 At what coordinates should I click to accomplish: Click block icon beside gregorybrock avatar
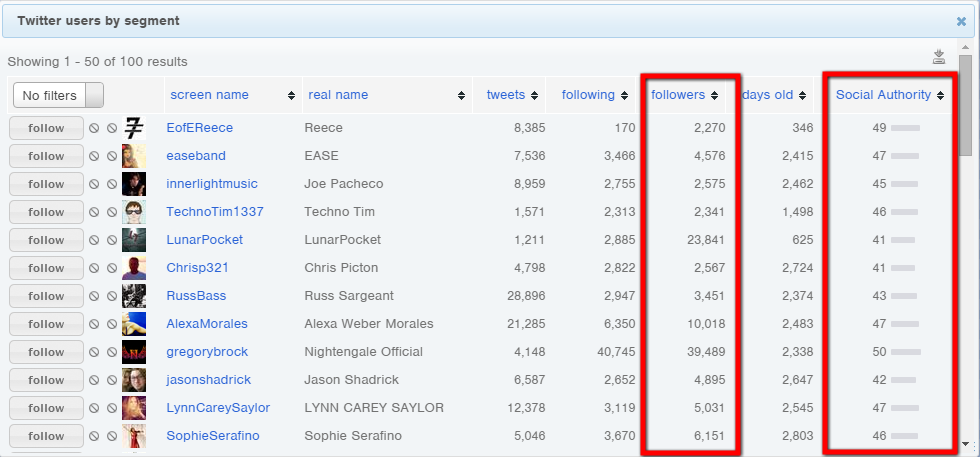point(112,353)
